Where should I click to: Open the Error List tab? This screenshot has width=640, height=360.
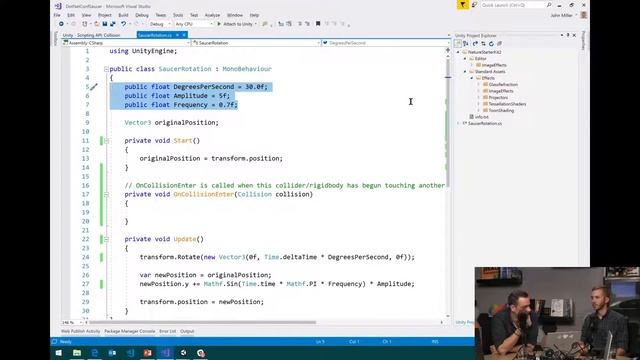pos(167,331)
